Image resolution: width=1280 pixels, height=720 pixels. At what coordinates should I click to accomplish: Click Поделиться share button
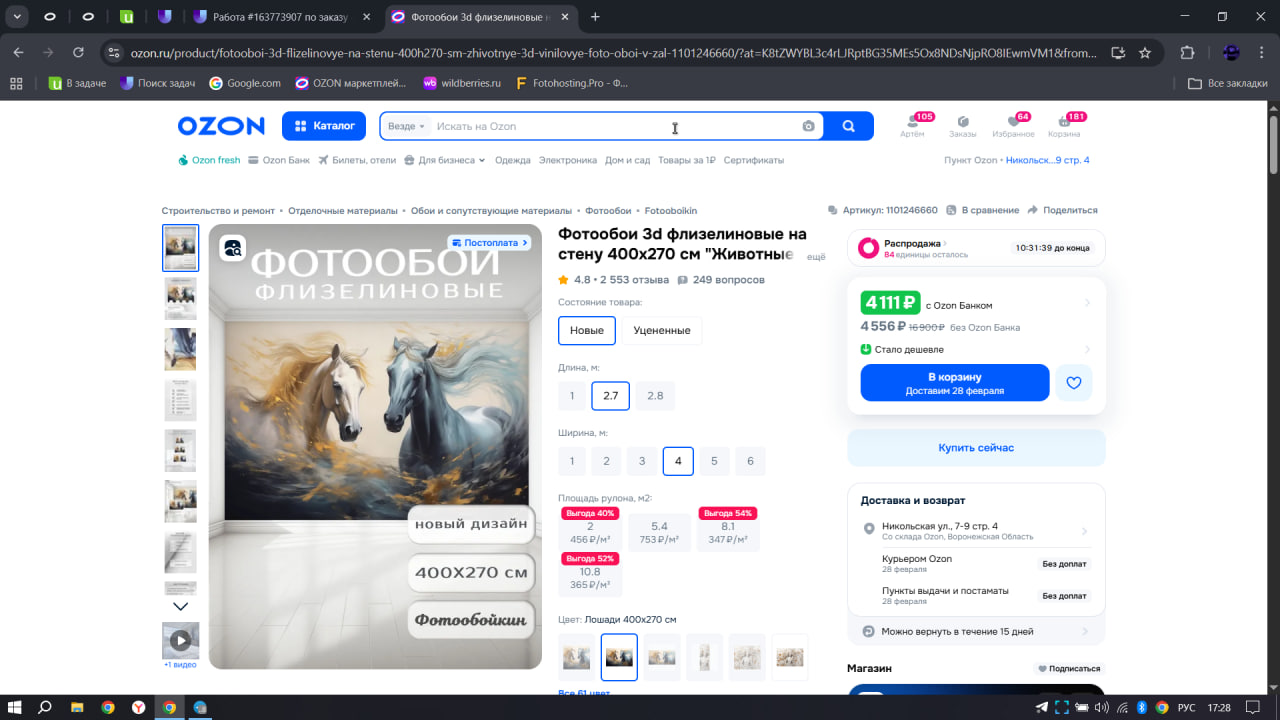click(1062, 211)
